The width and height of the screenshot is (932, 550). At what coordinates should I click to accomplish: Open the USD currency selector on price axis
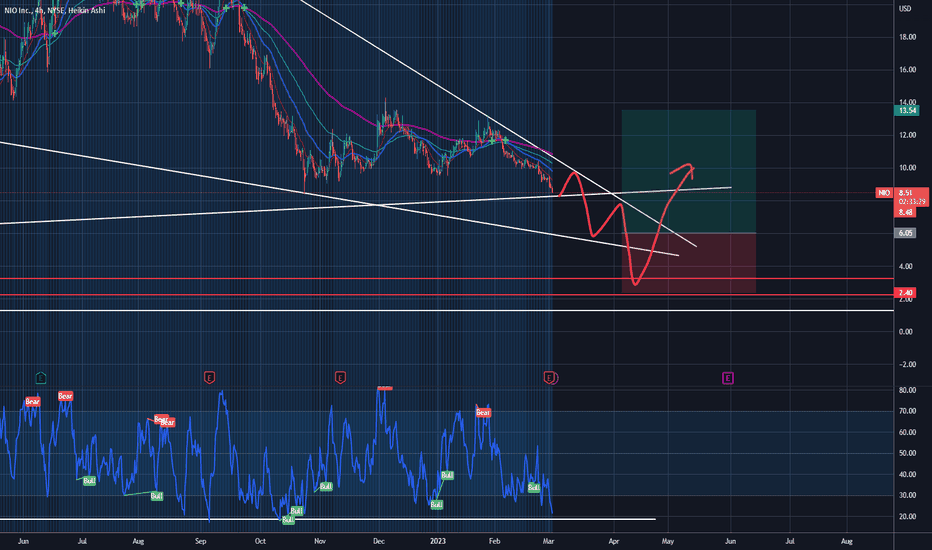tap(905, 8)
